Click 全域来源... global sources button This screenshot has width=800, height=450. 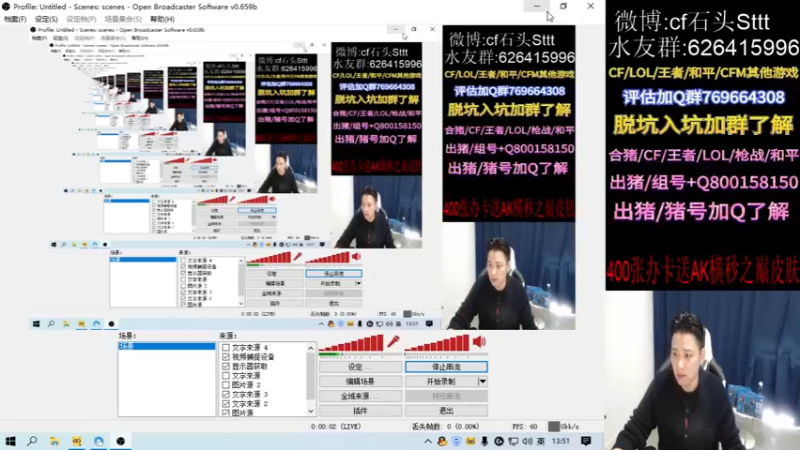click(360, 396)
